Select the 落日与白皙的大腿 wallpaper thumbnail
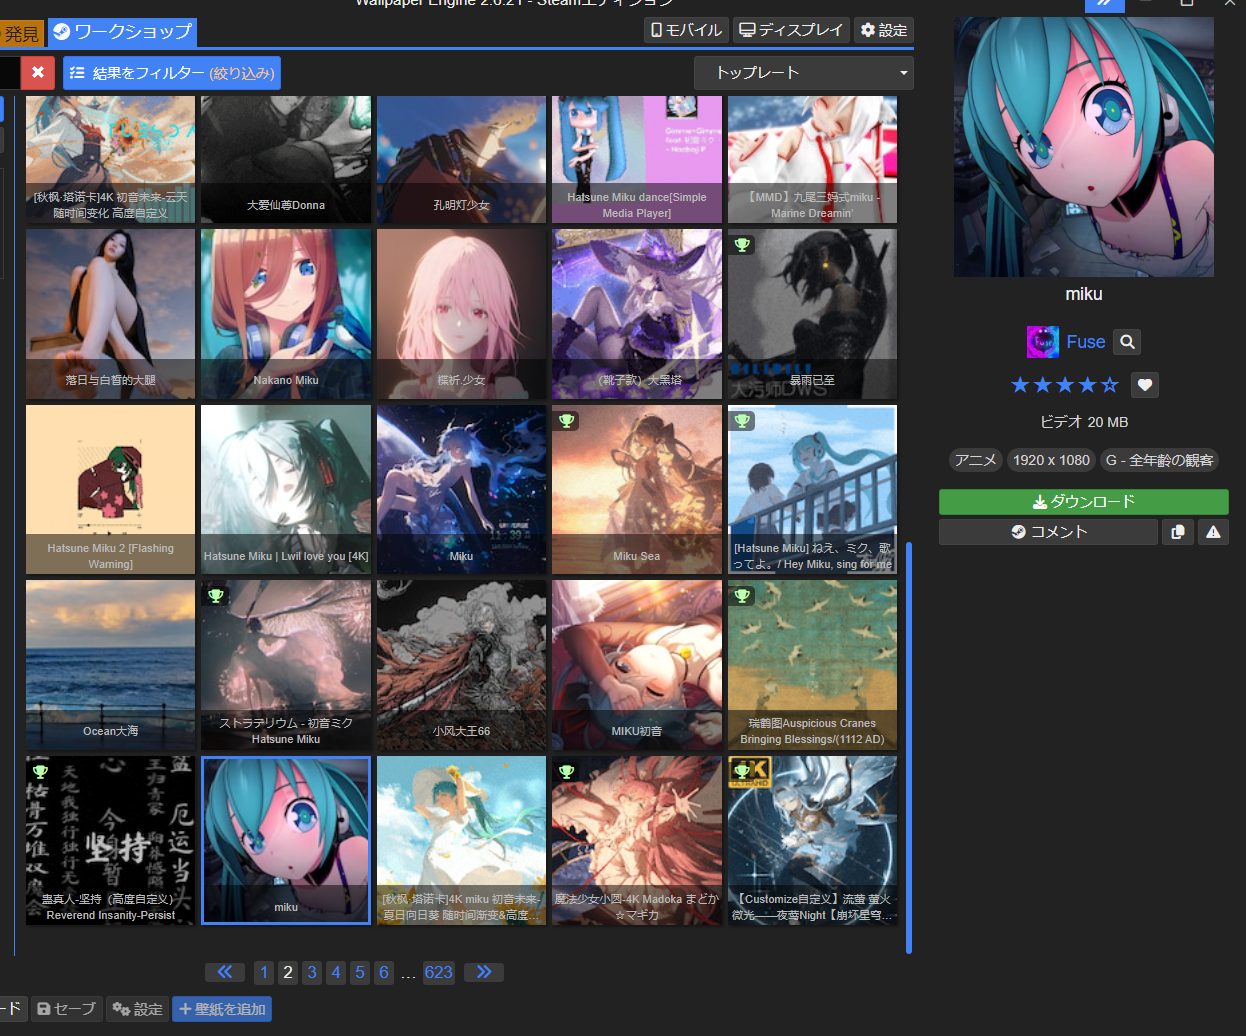 click(x=111, y=314)
